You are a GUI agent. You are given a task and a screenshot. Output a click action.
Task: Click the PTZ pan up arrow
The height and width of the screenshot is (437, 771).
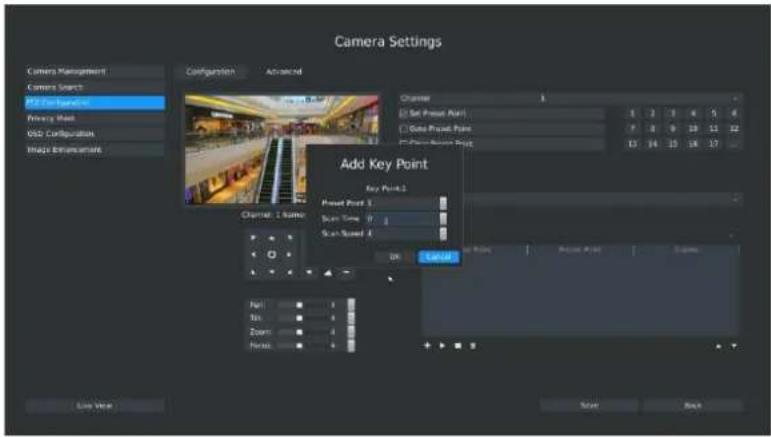point(271,238)
